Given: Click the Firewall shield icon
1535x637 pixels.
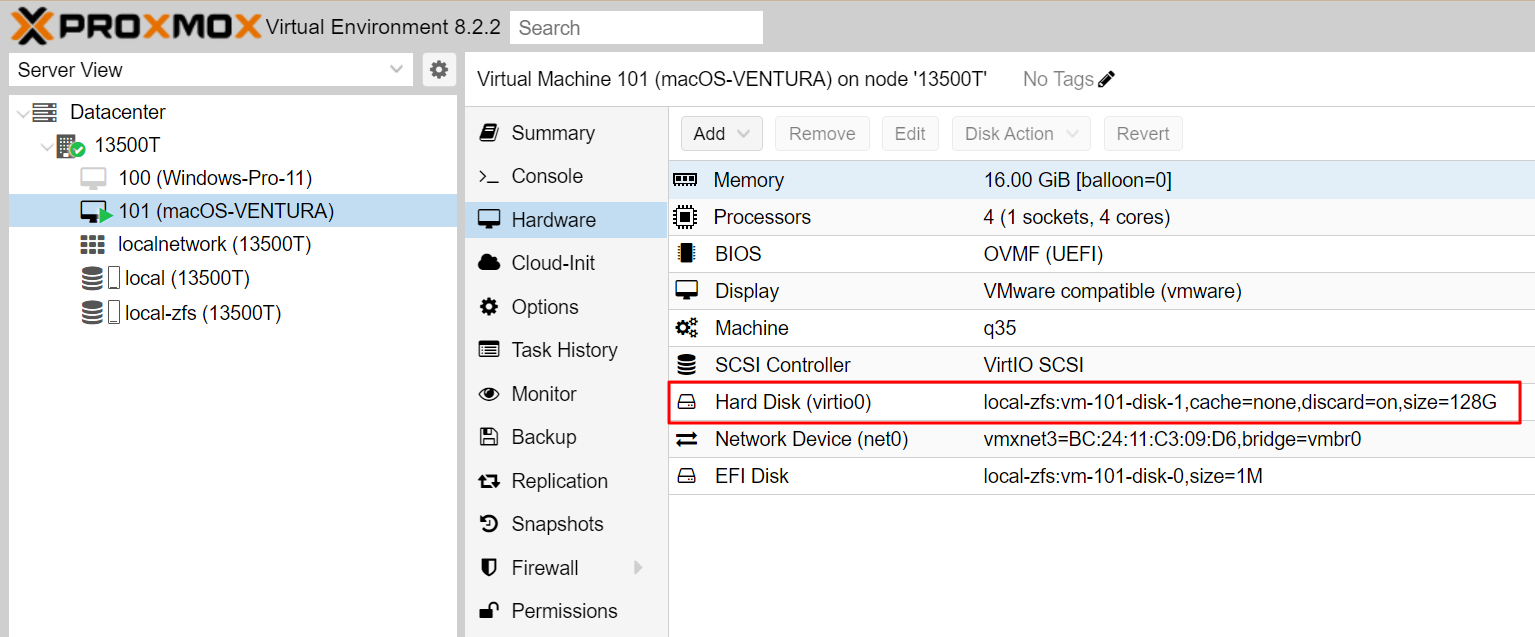Looking at the screenshot, I should pos(489,568).
